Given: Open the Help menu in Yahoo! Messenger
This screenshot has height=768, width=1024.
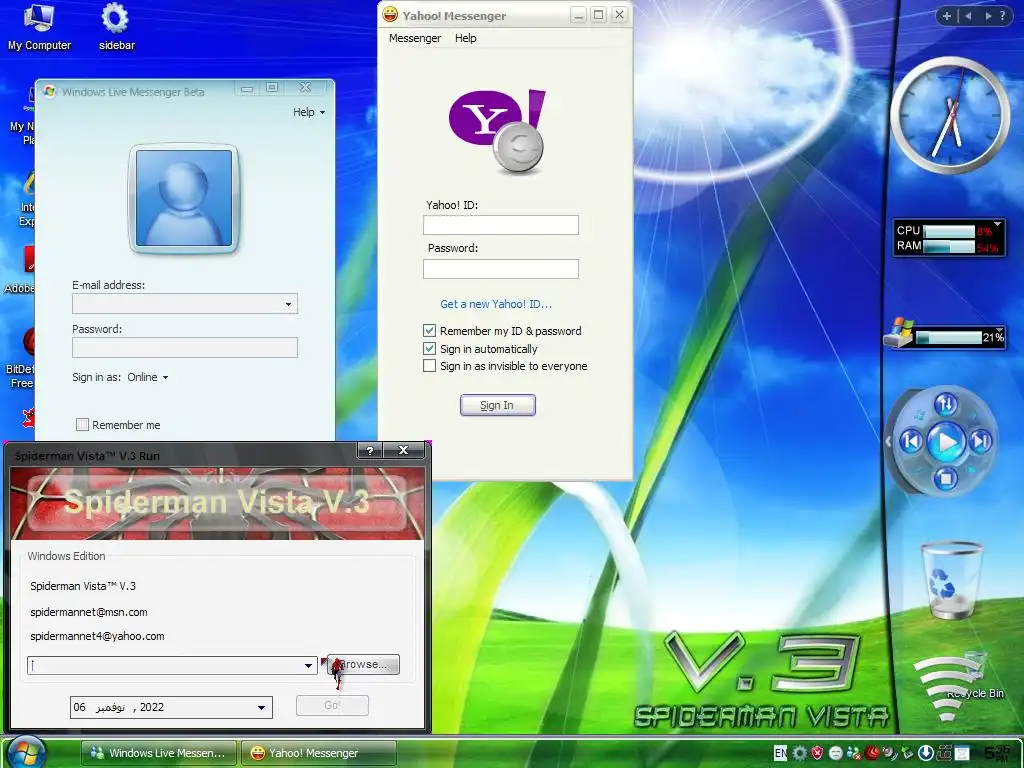Looking at the screenshot, I should click(466, 38).
